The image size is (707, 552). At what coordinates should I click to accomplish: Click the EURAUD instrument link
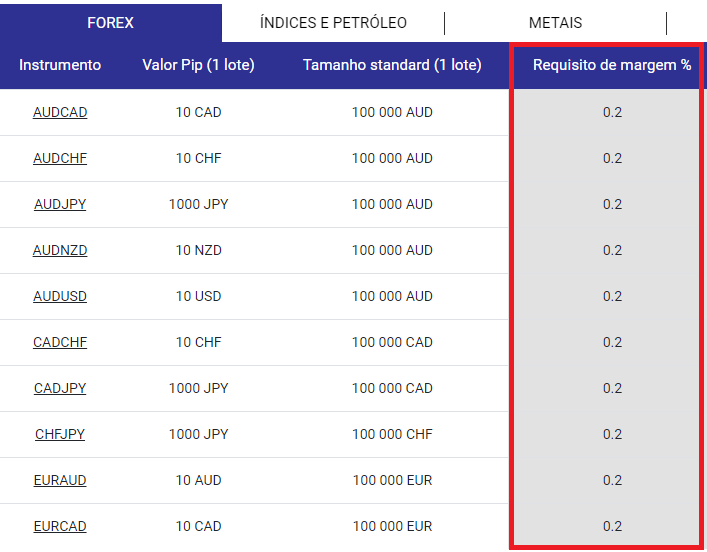[60, 480]
